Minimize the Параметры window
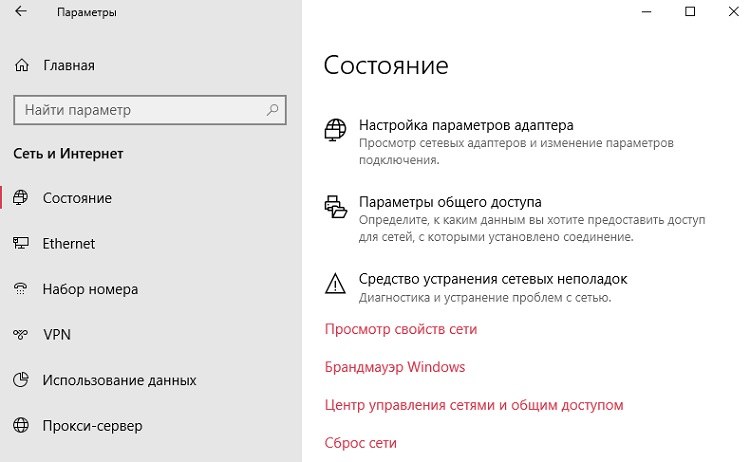Viewport: 750px width, 462px height. pyautogui.click(x=647, y=11)
